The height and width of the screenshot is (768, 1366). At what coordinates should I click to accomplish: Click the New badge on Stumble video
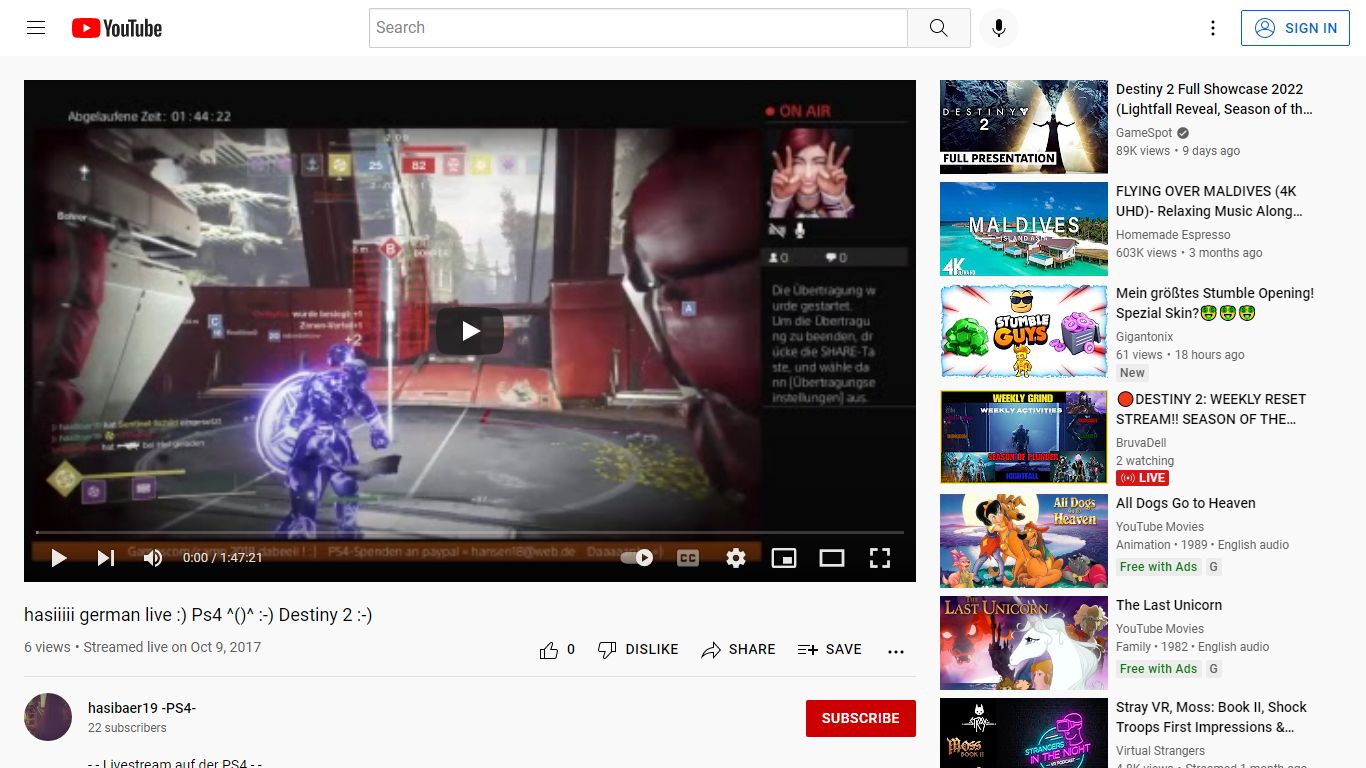pyautogui.click(x=1132, y=373)
